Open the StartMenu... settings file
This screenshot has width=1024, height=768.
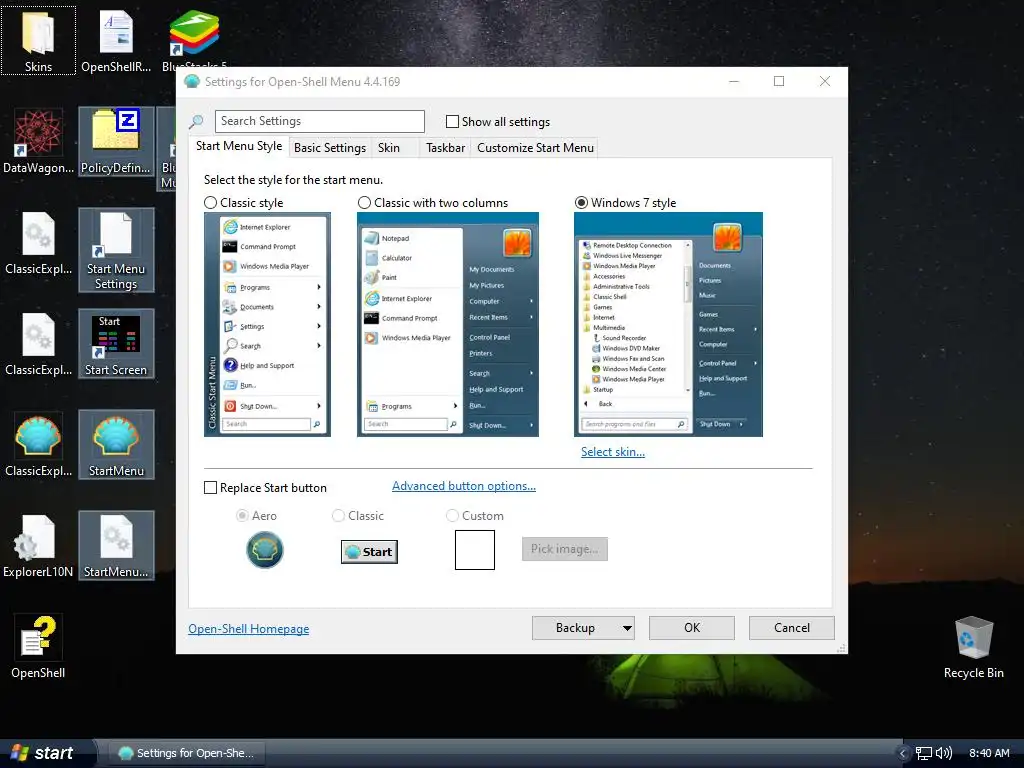[116, 547]
